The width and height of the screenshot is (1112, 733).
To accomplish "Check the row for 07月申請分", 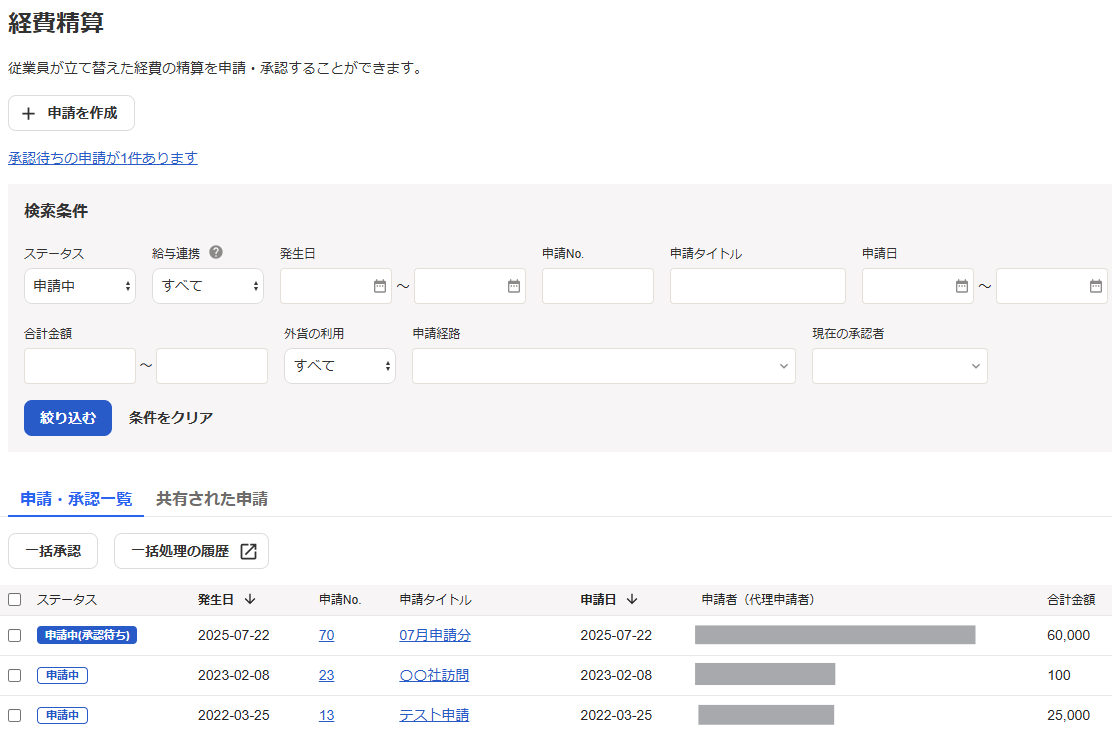I will 14,635.
